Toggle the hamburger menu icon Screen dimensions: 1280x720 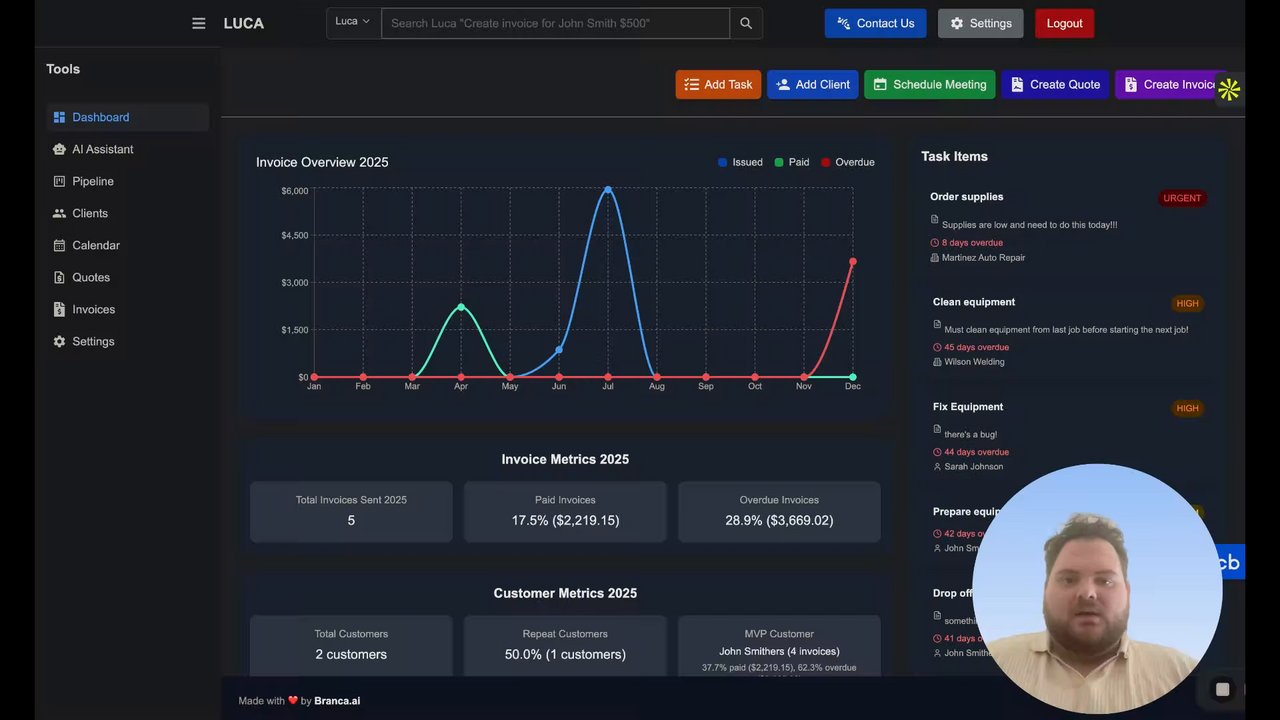tap(198, 23)
